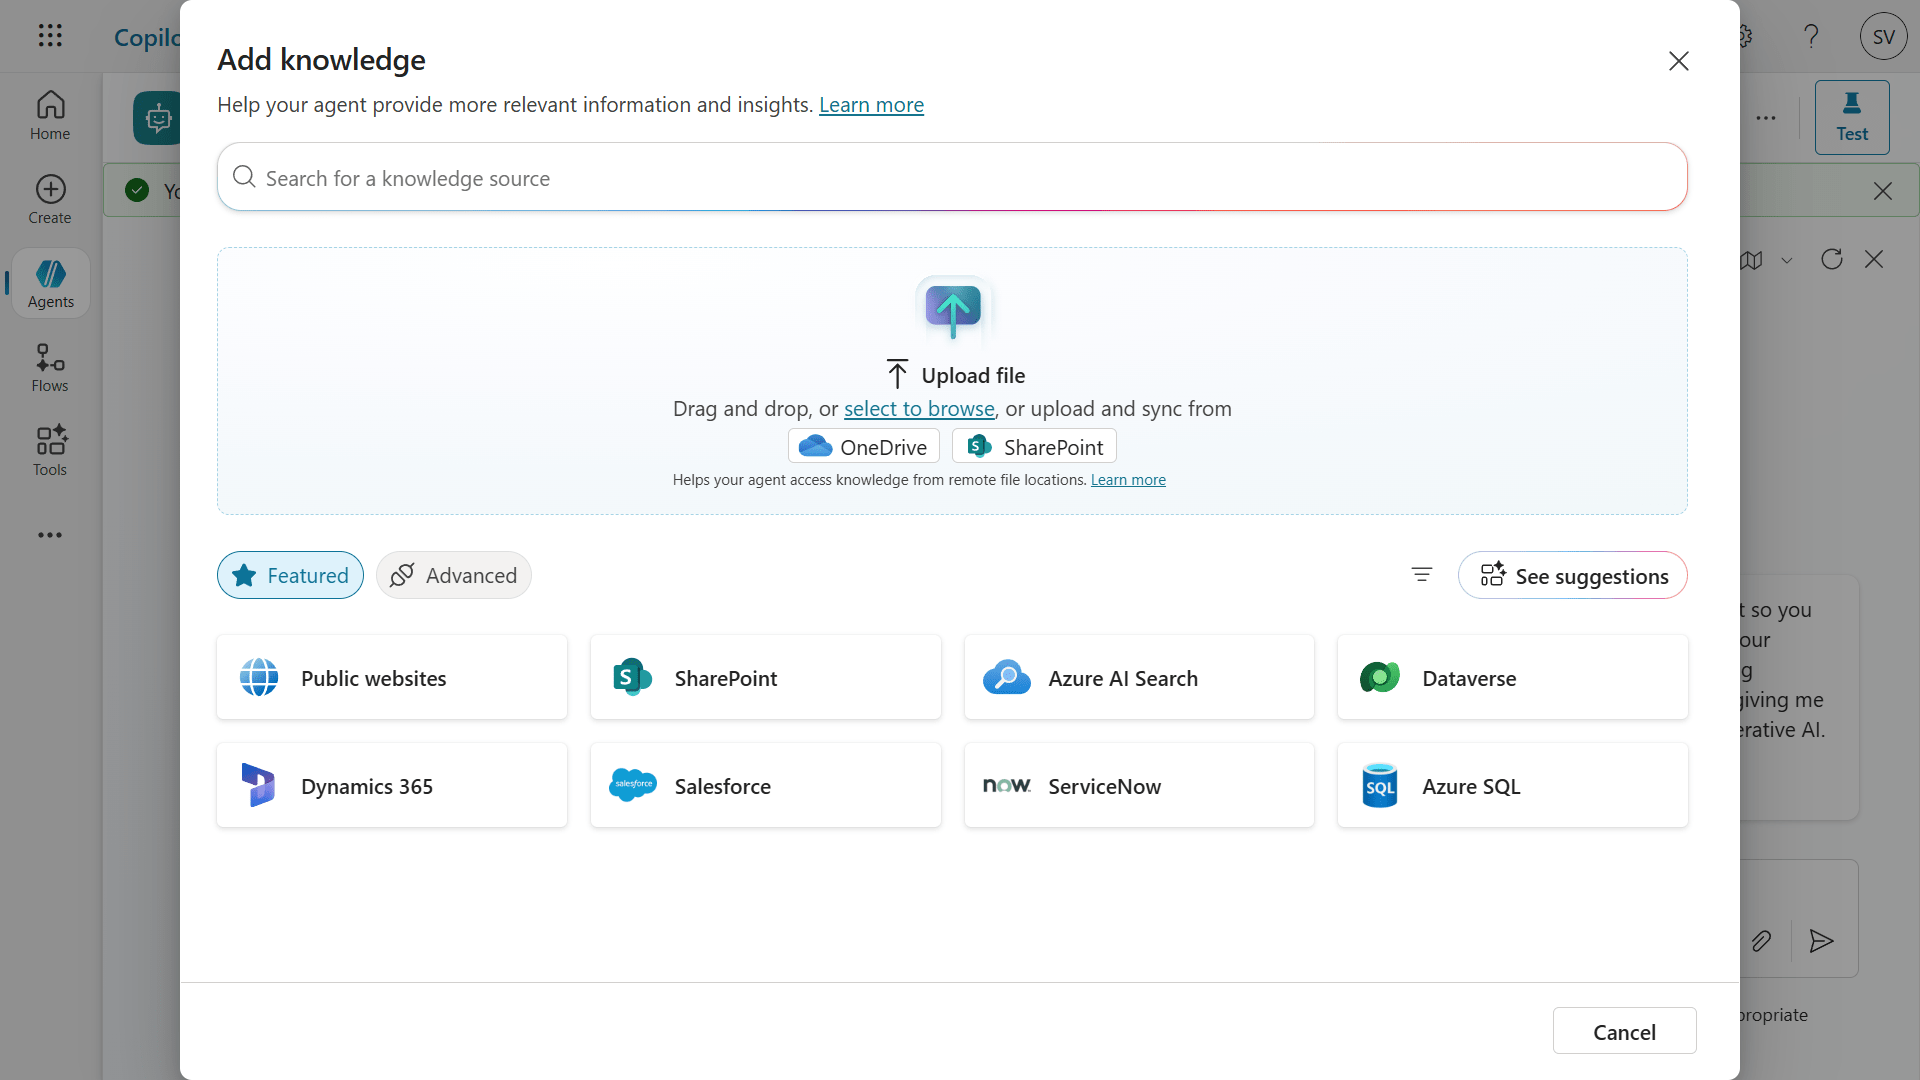
Task: Open the Create section in the sidebar
Action: (x=50, y=198)
